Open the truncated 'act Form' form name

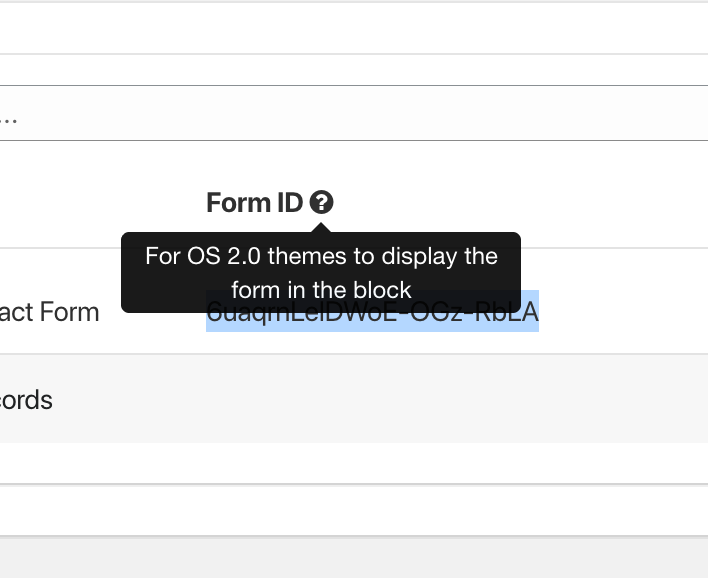(50, 312)
